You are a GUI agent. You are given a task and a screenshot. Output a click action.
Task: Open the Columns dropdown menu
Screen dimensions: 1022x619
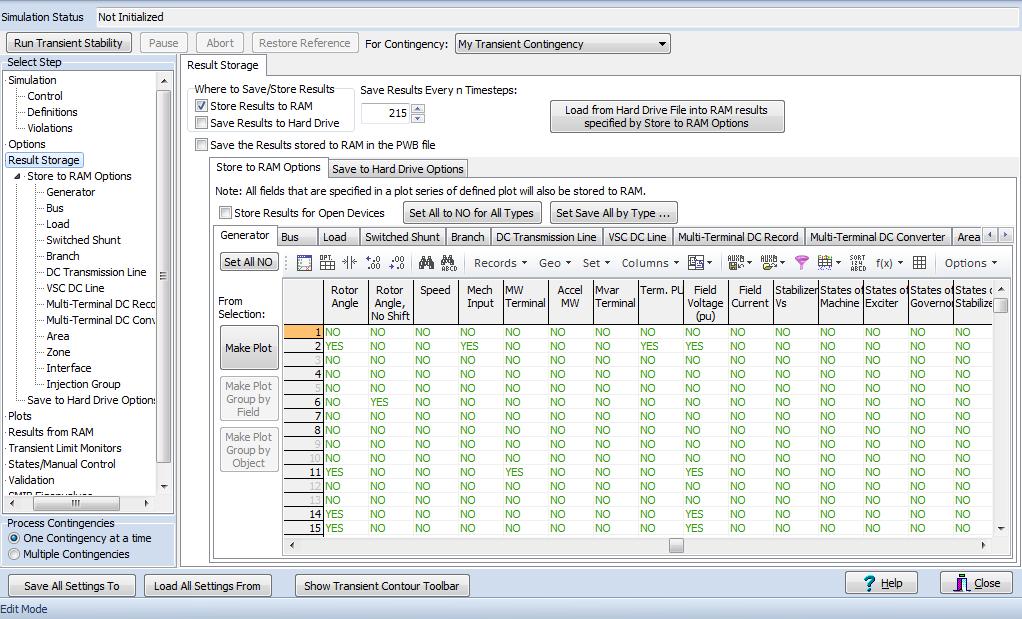point(650,263)
